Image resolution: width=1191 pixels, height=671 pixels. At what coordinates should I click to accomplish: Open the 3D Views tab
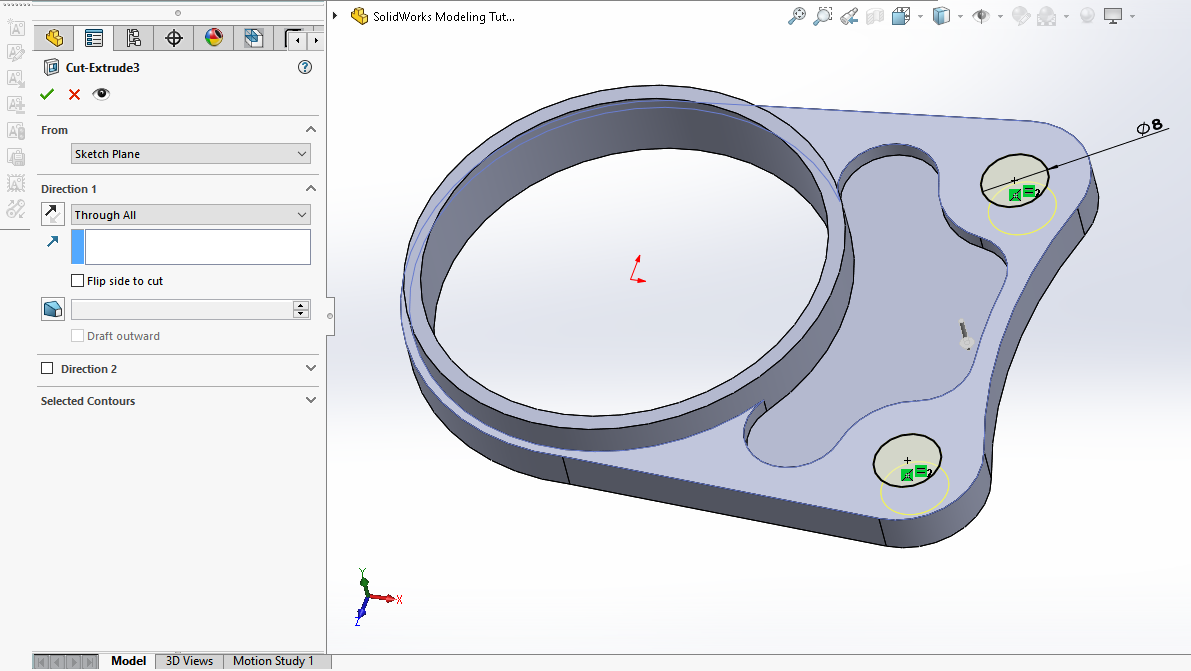point(189,661)
